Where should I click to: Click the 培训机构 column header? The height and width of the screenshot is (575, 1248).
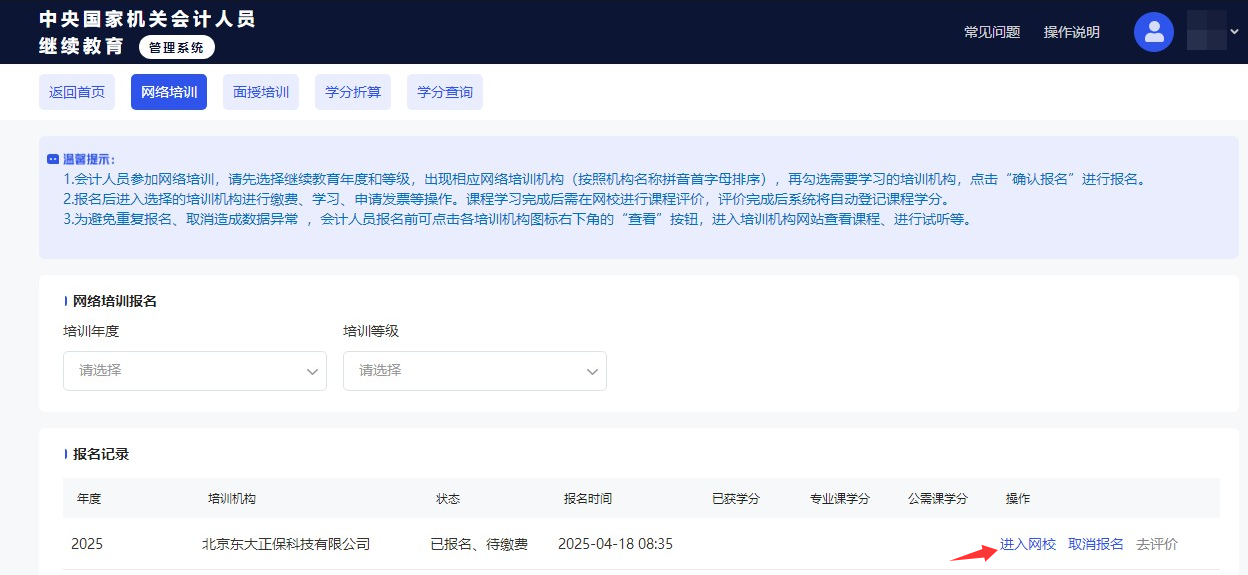pyautogui.click(x=231, y=498)
